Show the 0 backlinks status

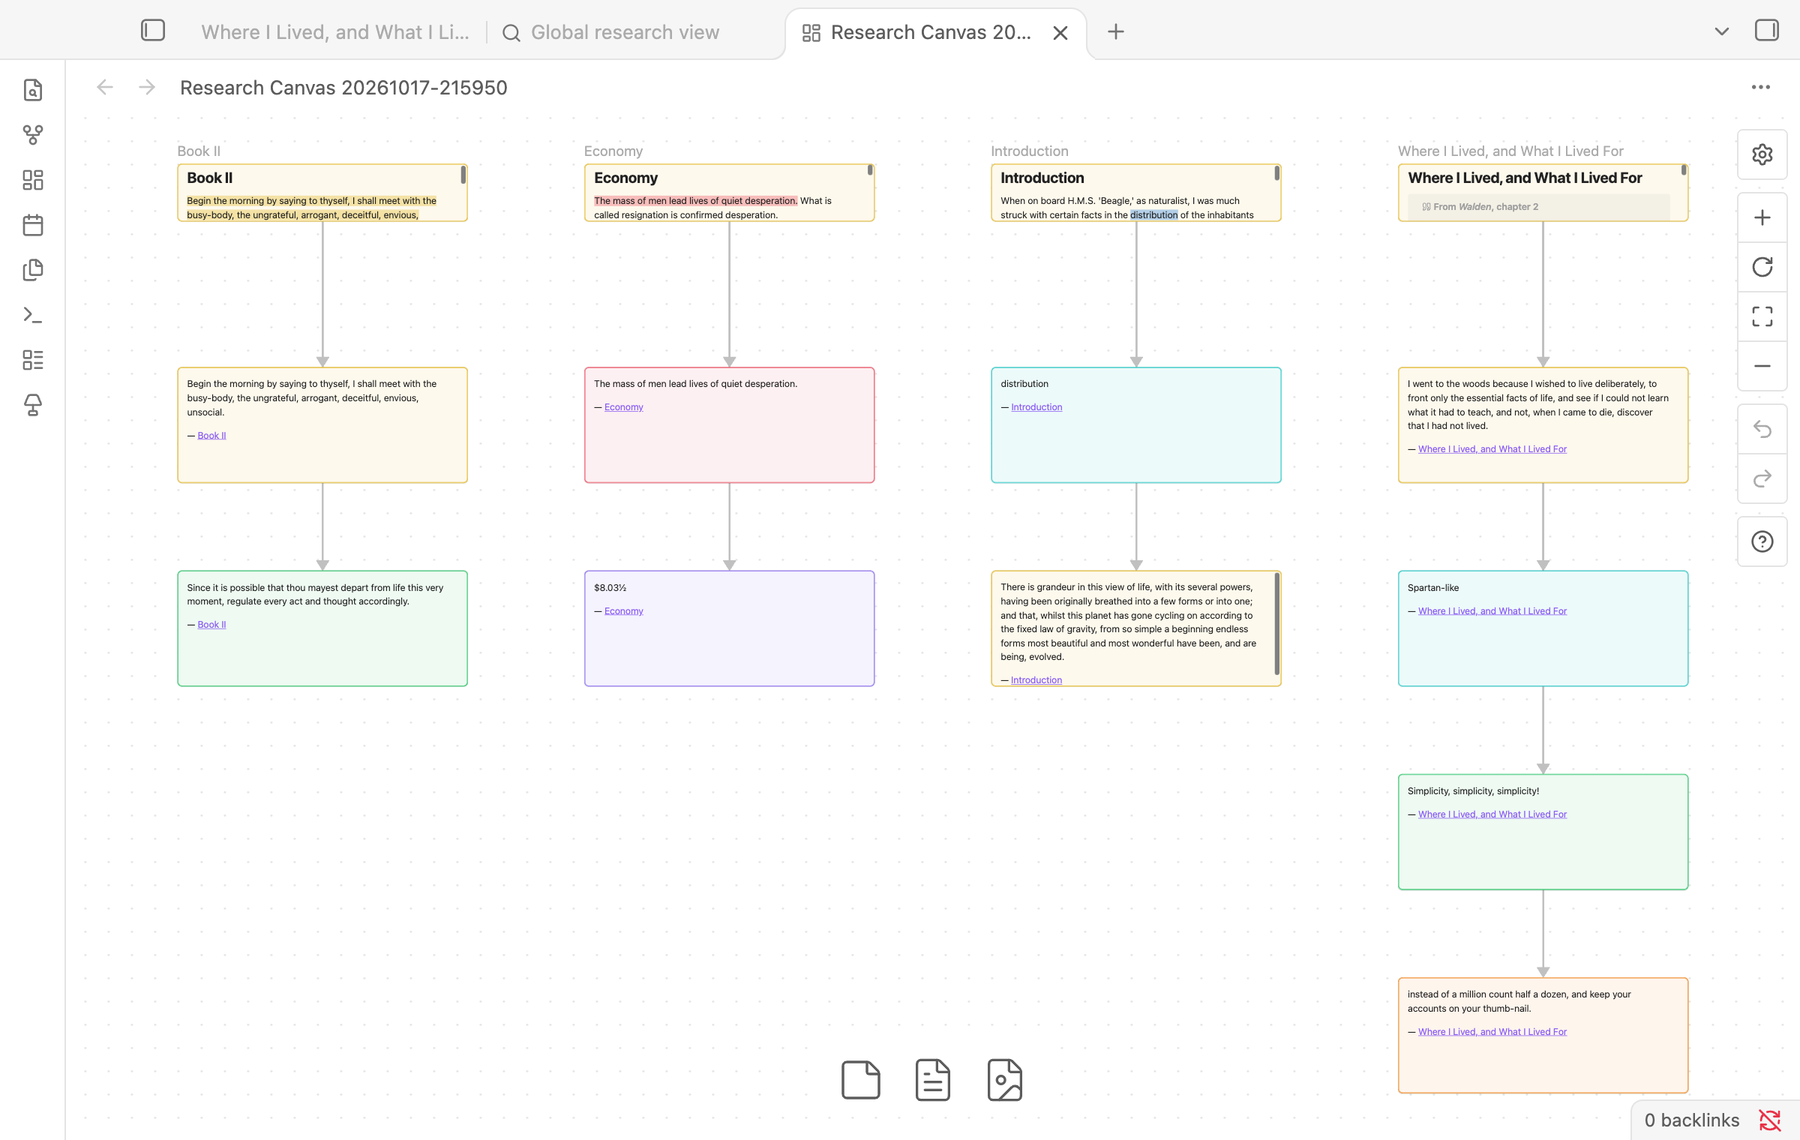coord(1691,1120)
